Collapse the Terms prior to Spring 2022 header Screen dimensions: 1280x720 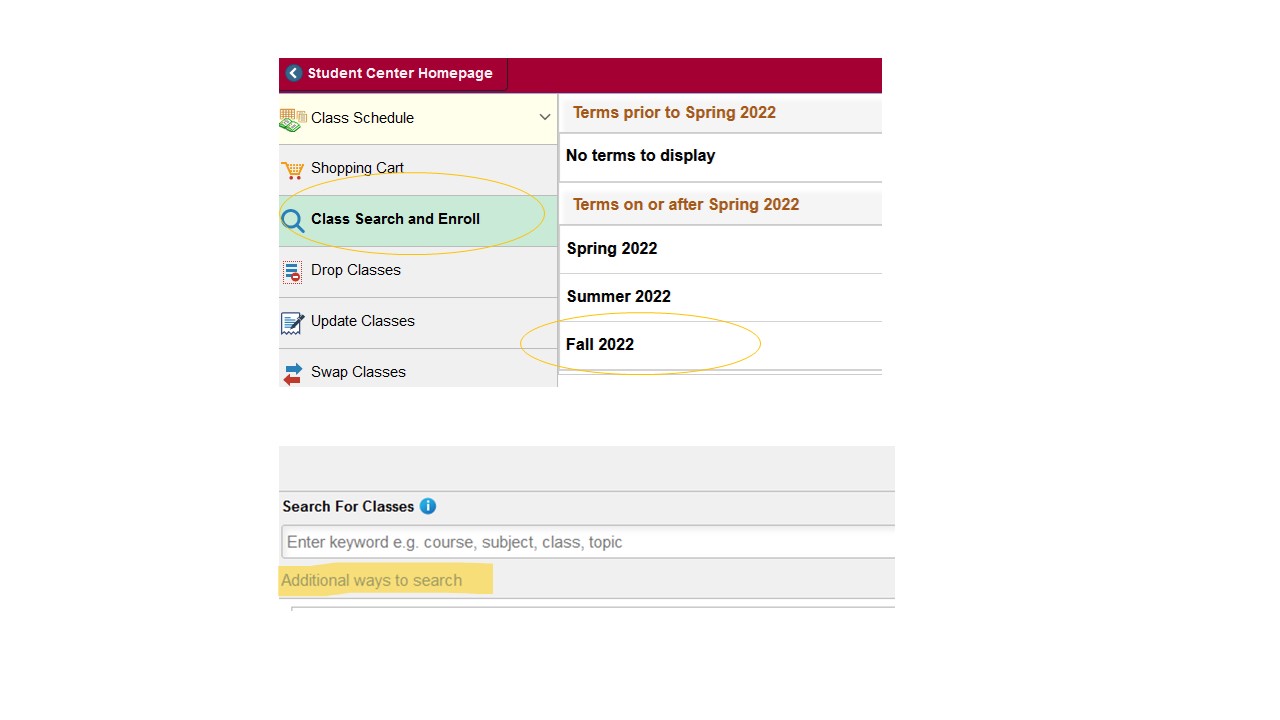tap(674, 113)
